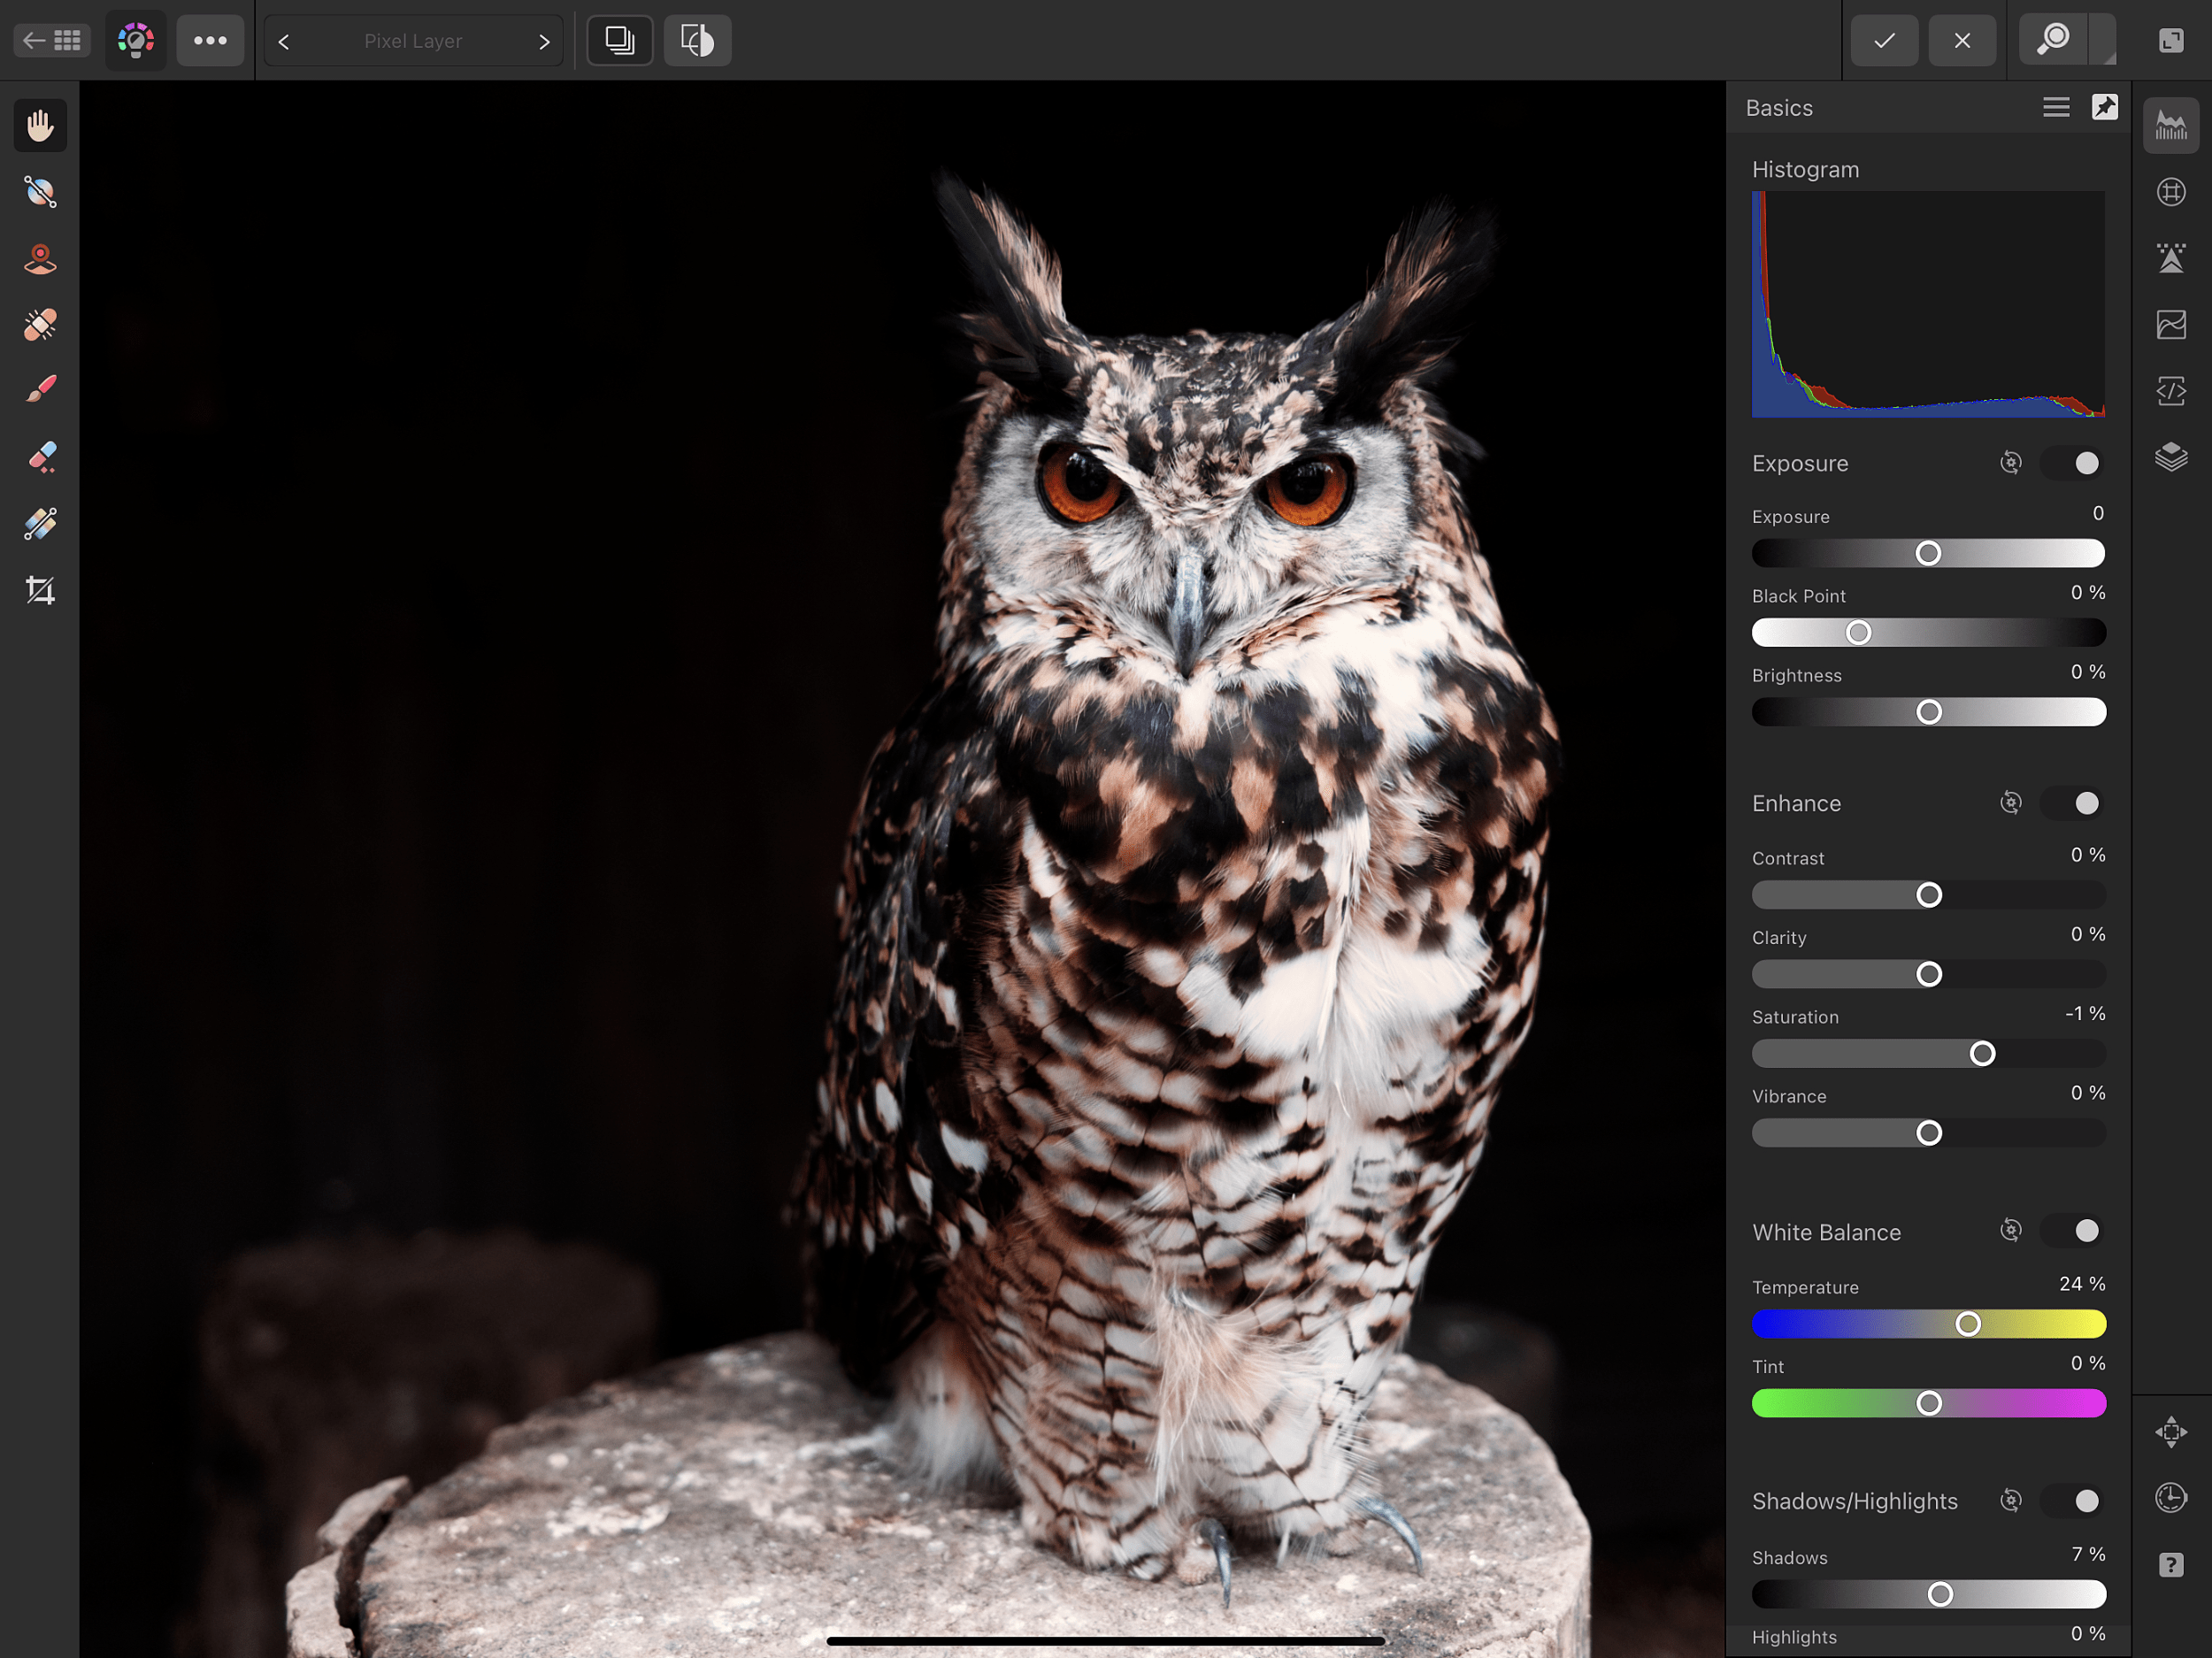Click the Tint slider handle

point(1929,1404)
